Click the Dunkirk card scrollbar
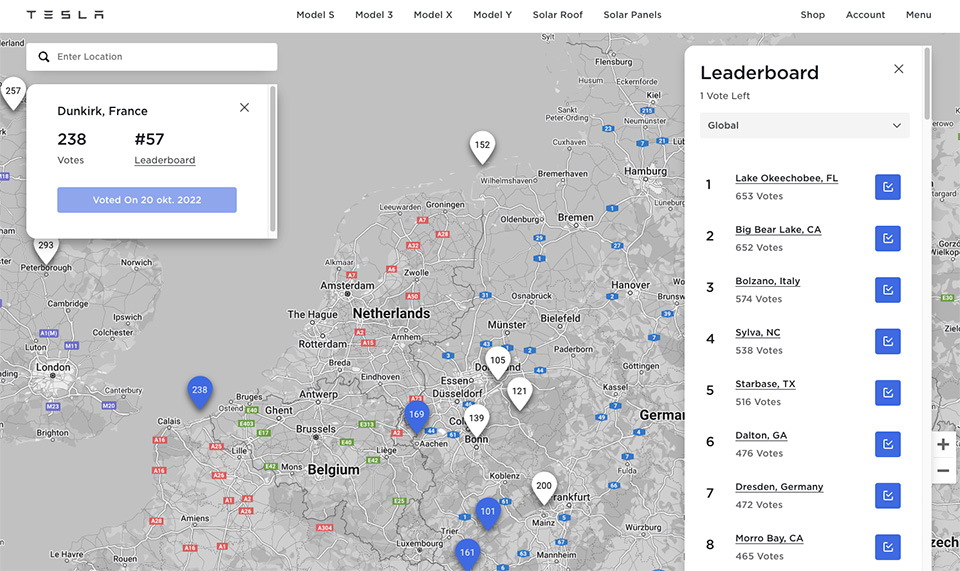Screen dimensions: 960x571 click(272, 159)
